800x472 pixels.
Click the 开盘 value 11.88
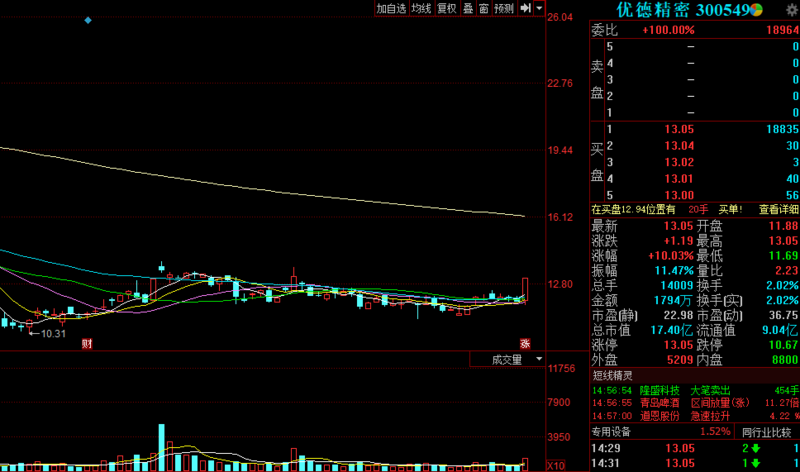[784, 226]
